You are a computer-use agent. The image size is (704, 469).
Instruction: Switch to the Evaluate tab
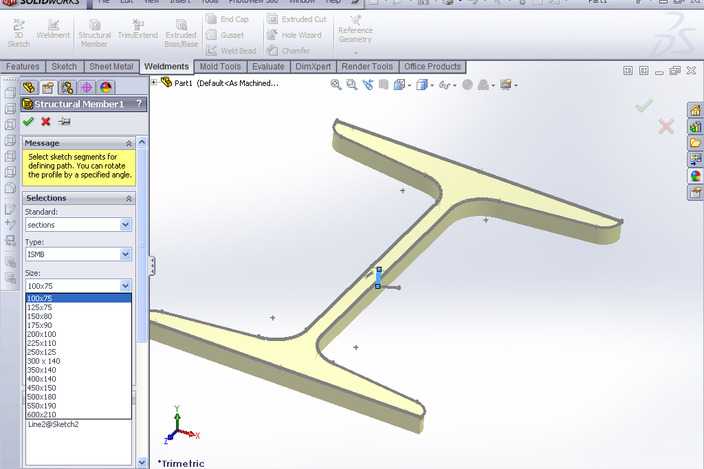click(268, 66)
